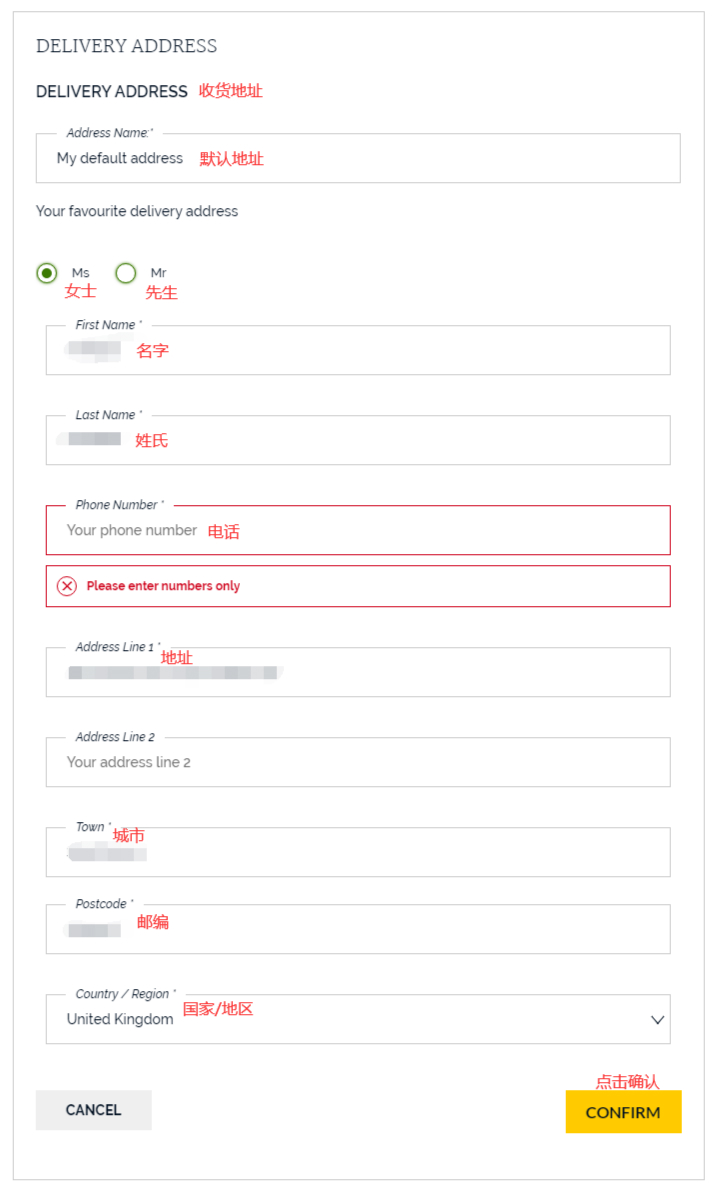Viewport: 715px width, 1186px height.
Task: Click the Country / Region chevron arrow
Action: 657,1020
